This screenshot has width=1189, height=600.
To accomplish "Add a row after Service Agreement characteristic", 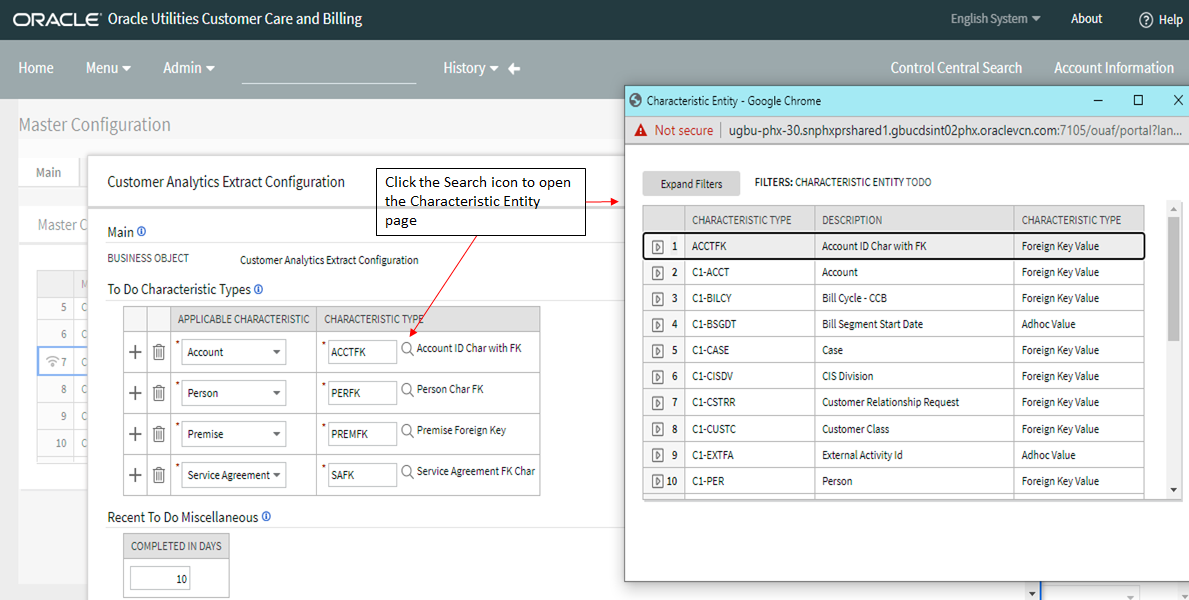I will click(135, 474).
